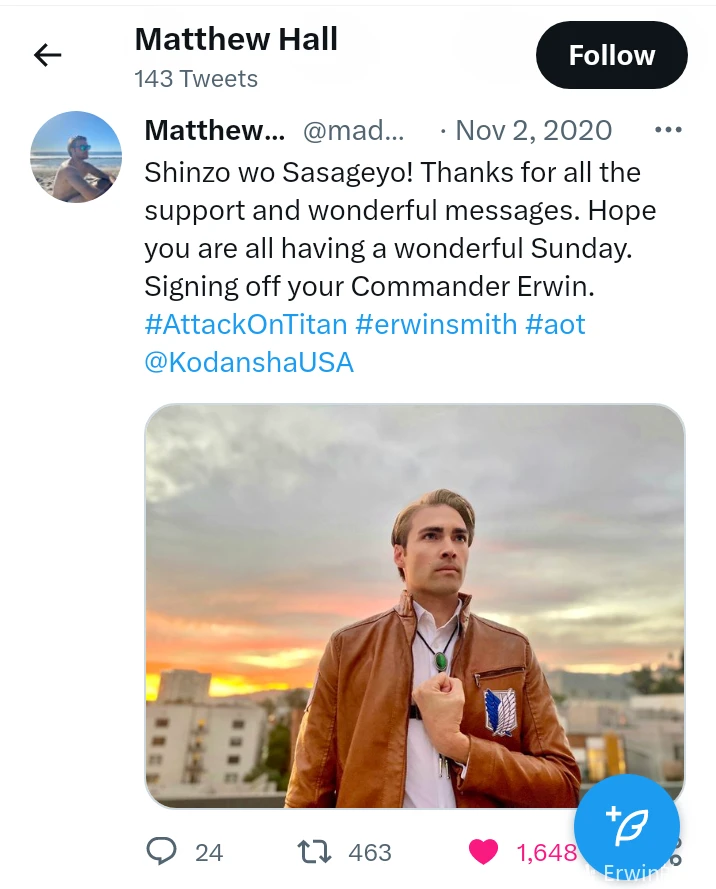
Task: Tap the @mad... username handle
Action: pyautogui.click(x=354, y=130)
